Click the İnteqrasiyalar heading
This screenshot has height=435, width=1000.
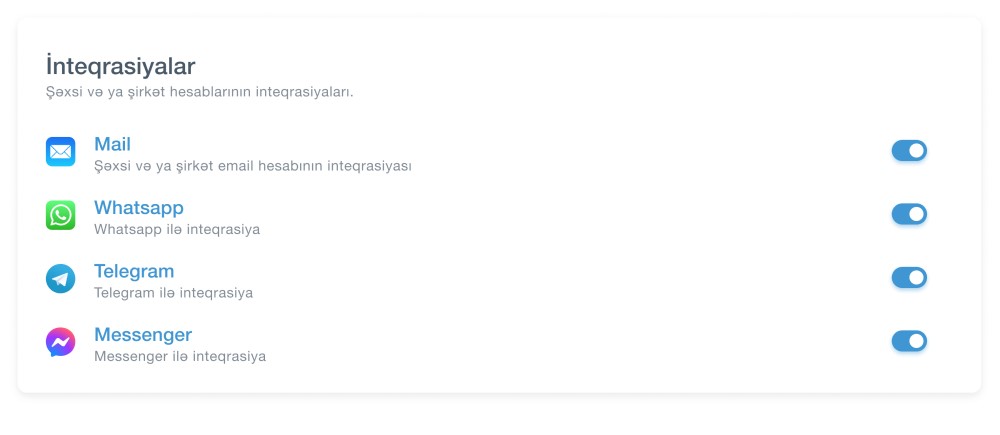120,66
